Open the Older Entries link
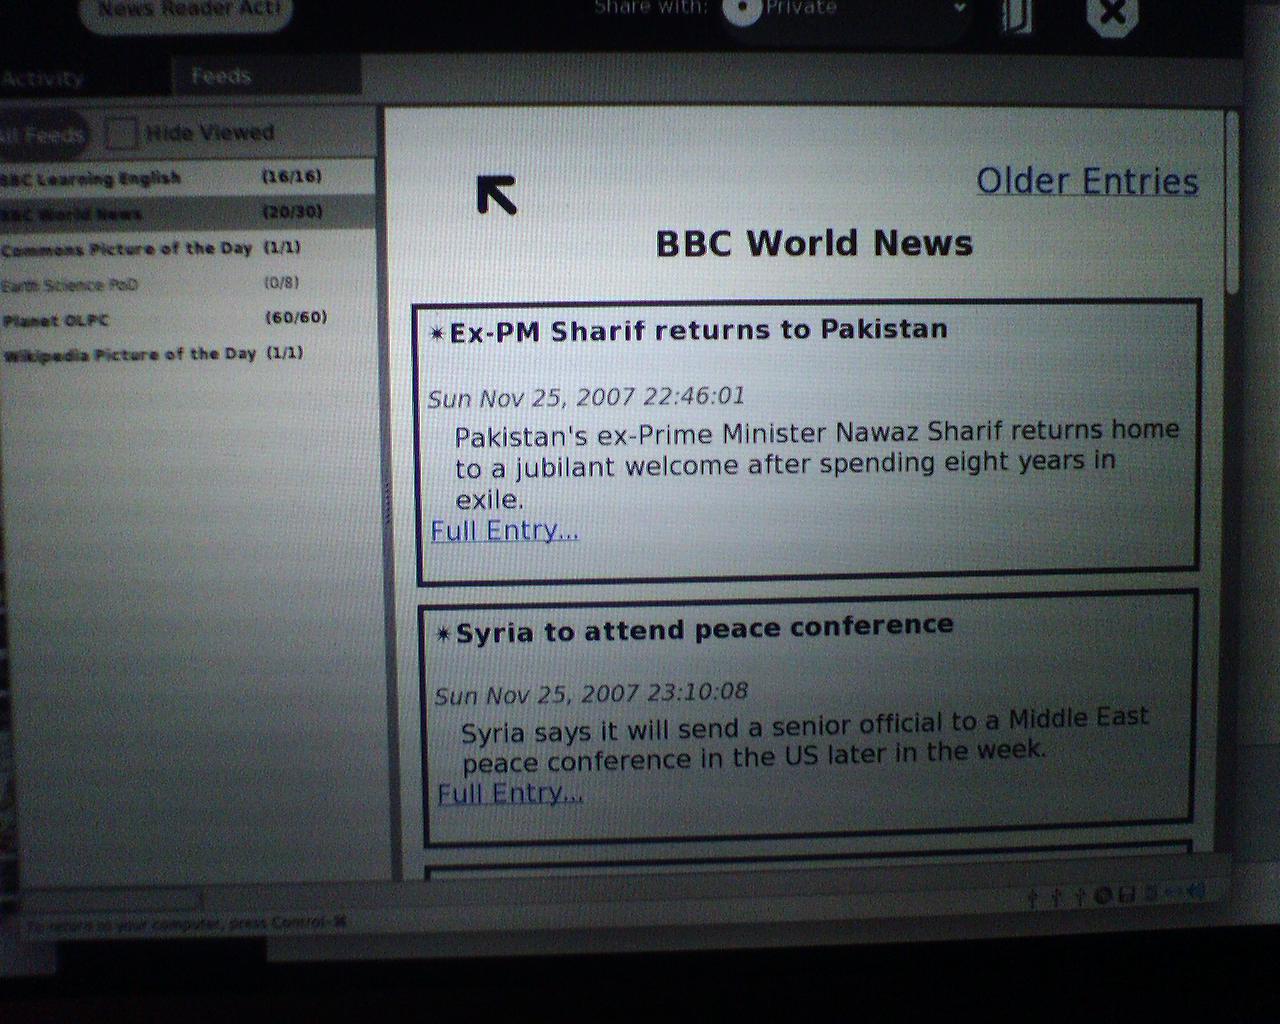Screen dimensions: 1280x1024 [x=1087, y=181]
